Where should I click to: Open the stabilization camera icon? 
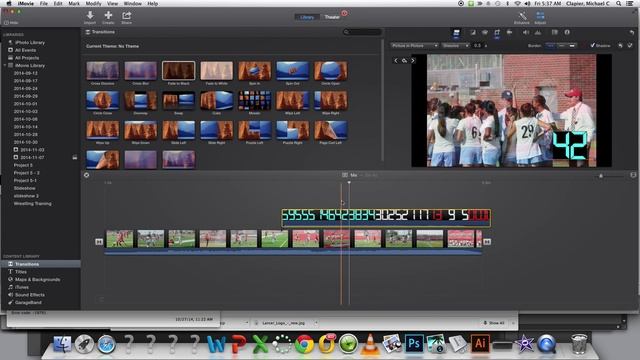coord(509,32)
